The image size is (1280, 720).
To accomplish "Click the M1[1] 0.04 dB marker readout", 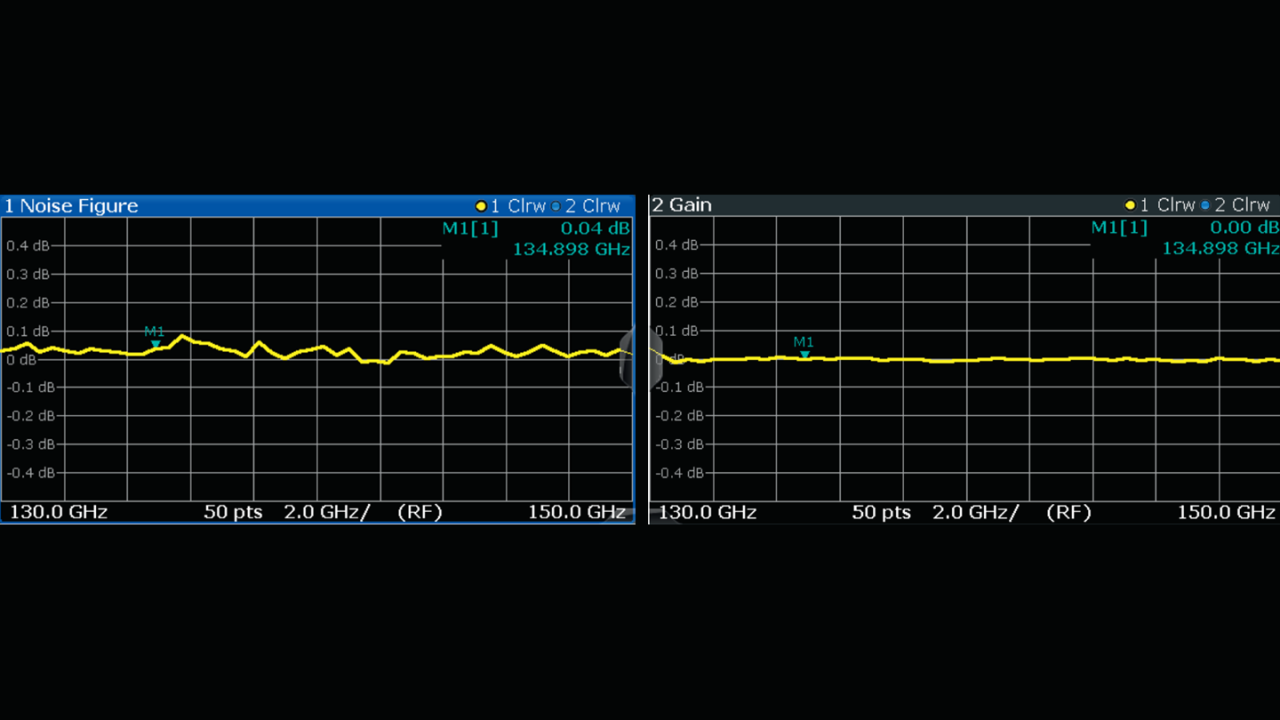I will 536,229.
